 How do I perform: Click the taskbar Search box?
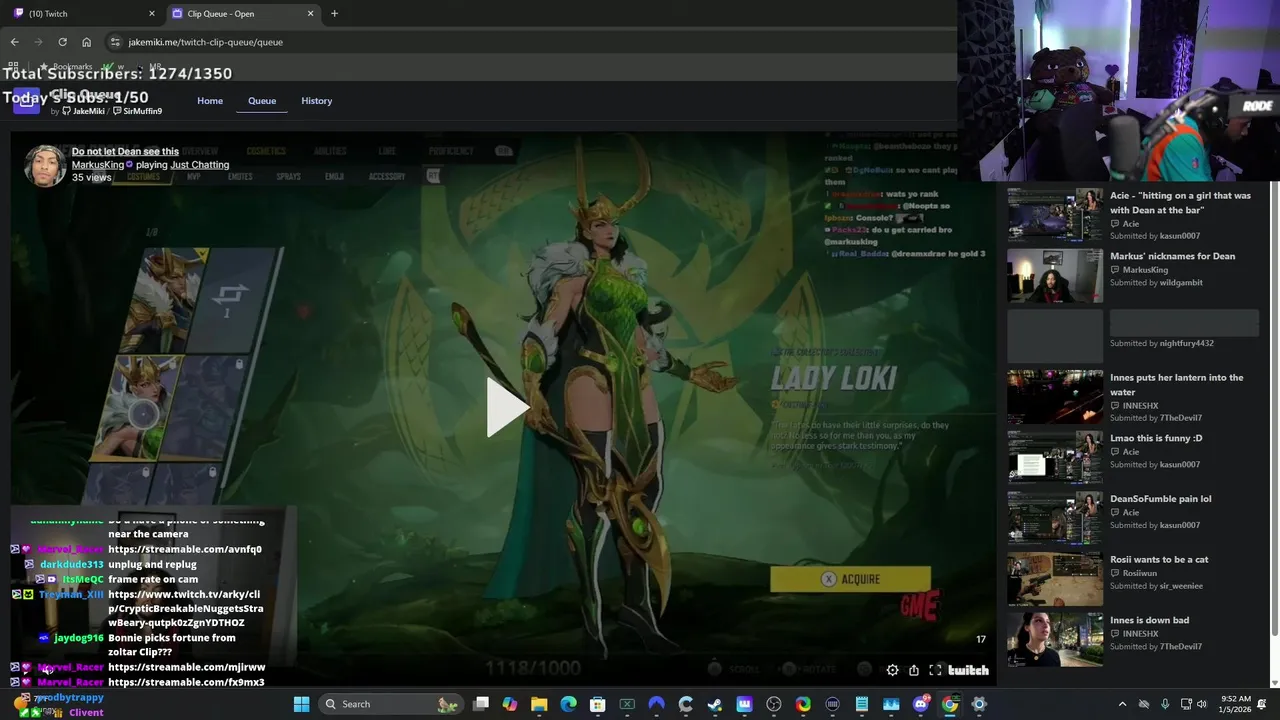[x=390, y=704]
